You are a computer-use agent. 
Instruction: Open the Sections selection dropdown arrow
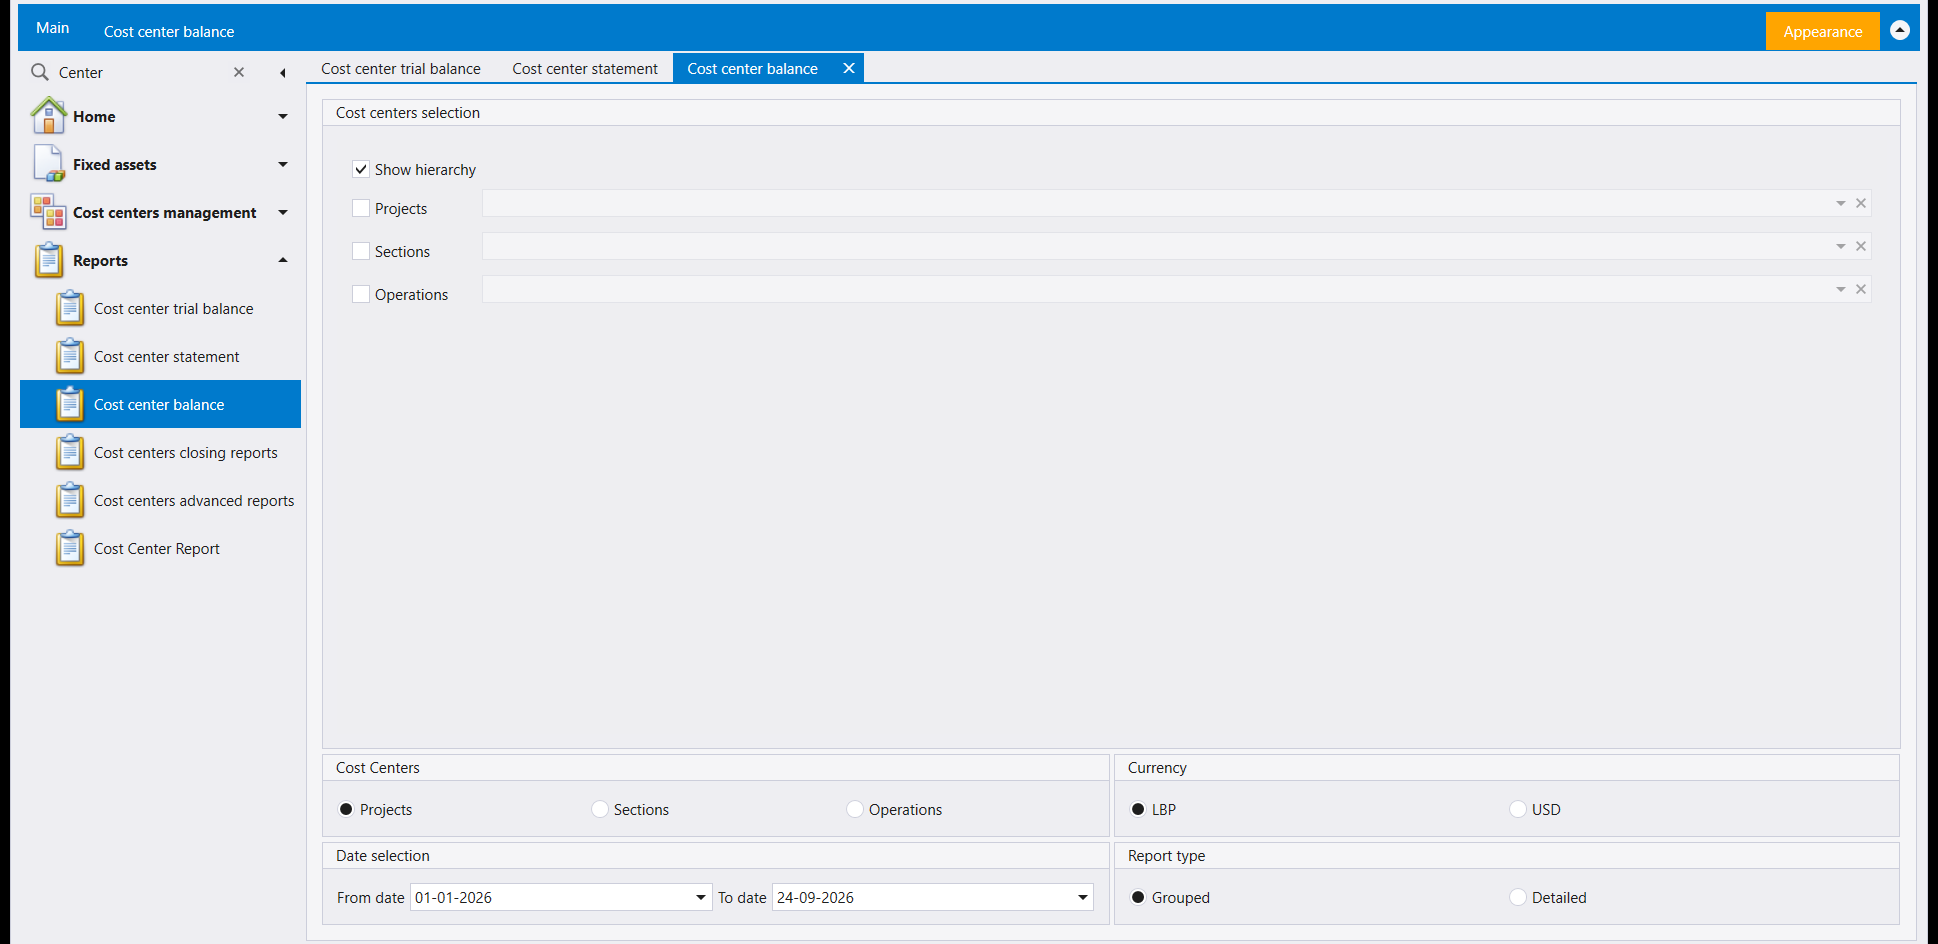pos(1840,246)
